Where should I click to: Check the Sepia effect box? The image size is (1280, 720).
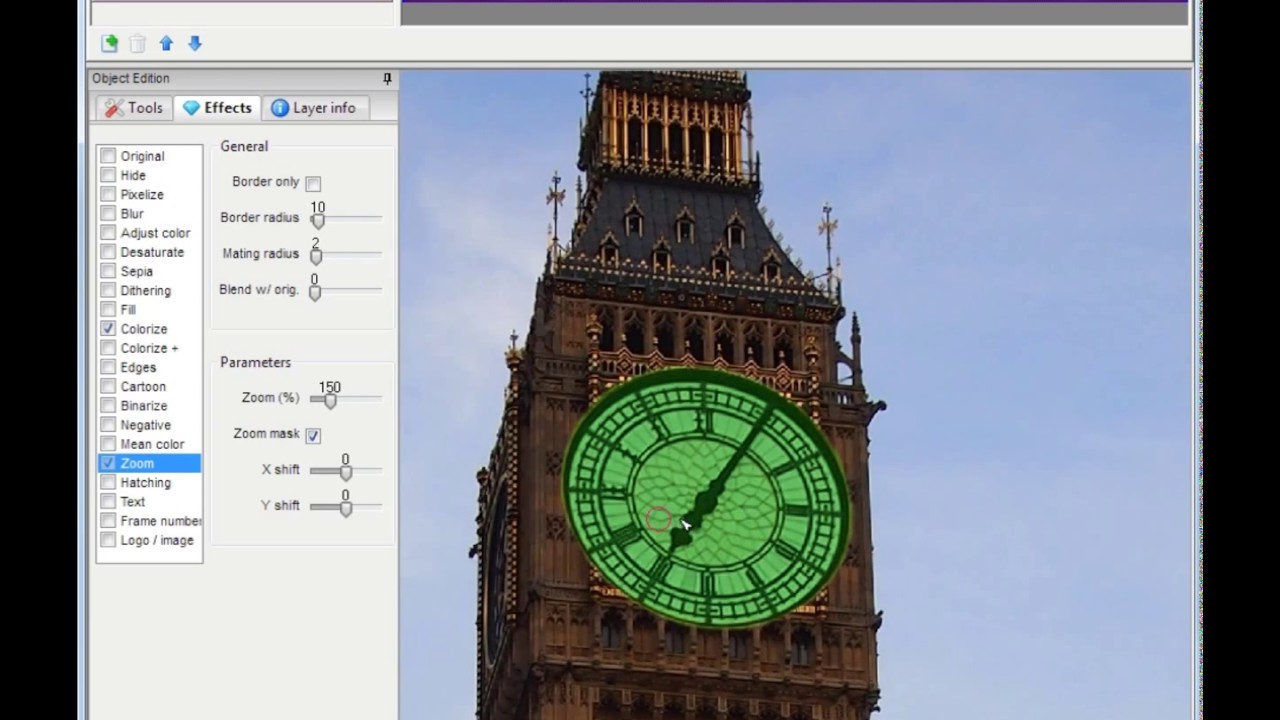[x=108, y=271]
